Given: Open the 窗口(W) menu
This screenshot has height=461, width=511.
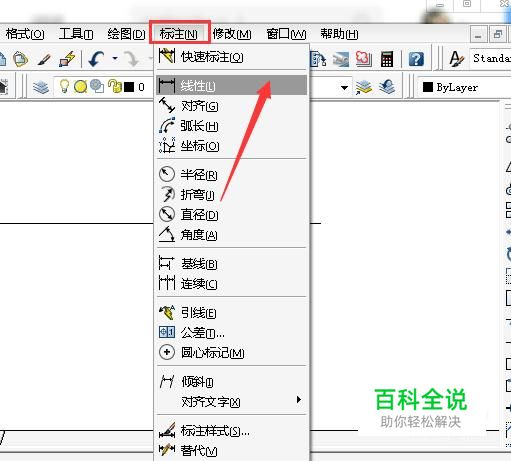Looking at the screenshot, I should click(286, 34).
